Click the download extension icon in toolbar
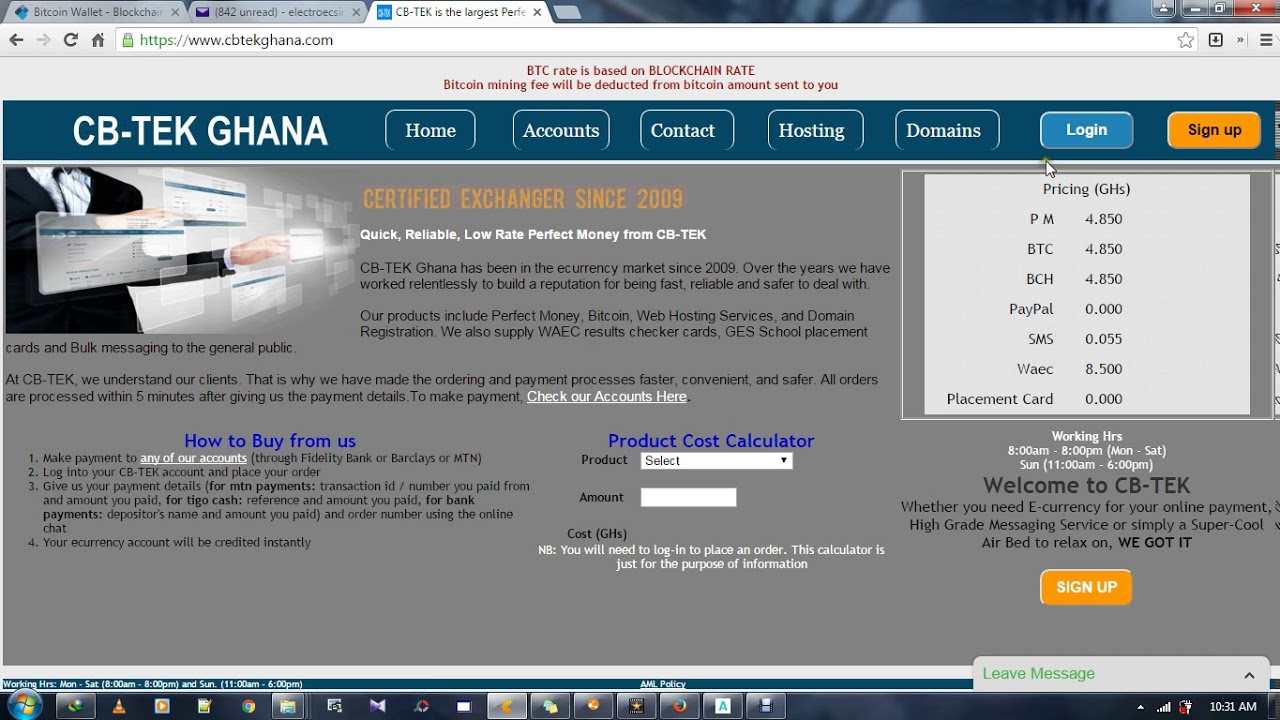The image size is (1280, 720). pyautogui.click(x=1216, y=40)
